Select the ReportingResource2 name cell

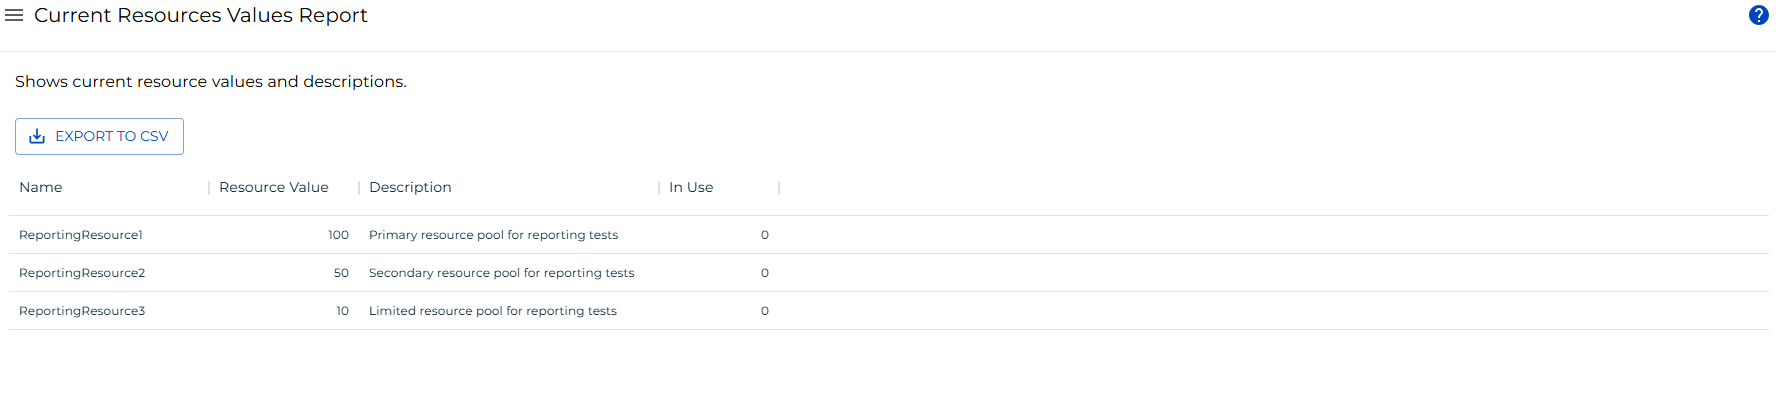pyautogui.click(x=82, y=273)
